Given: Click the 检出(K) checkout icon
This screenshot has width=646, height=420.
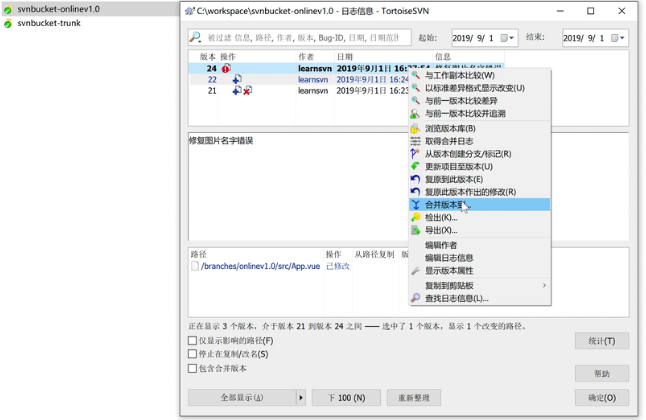Looking at the screenshot, I should (415, 218).
